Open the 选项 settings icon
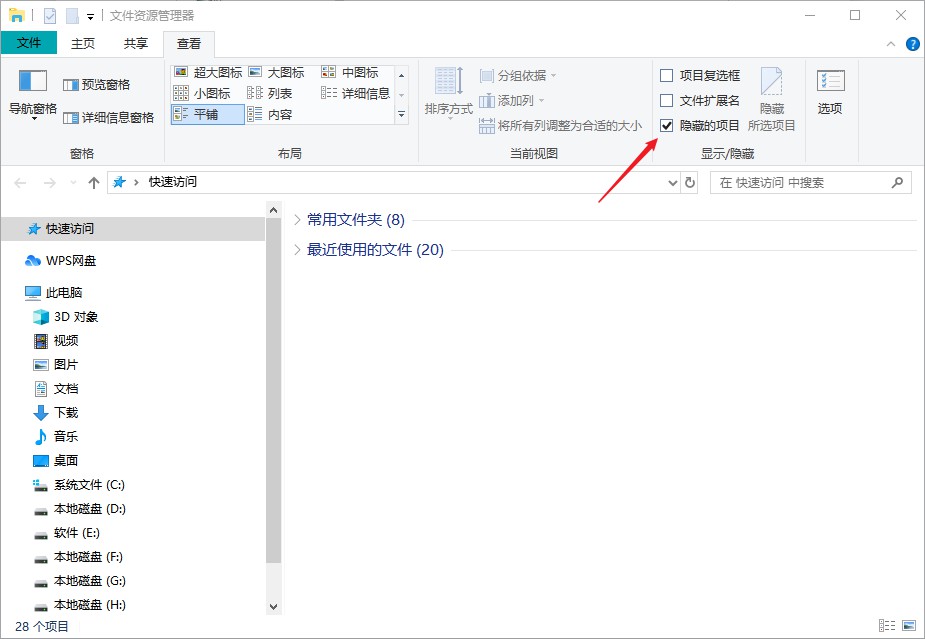Viewport: 925px width, 639px height. (x=830, y=90)
